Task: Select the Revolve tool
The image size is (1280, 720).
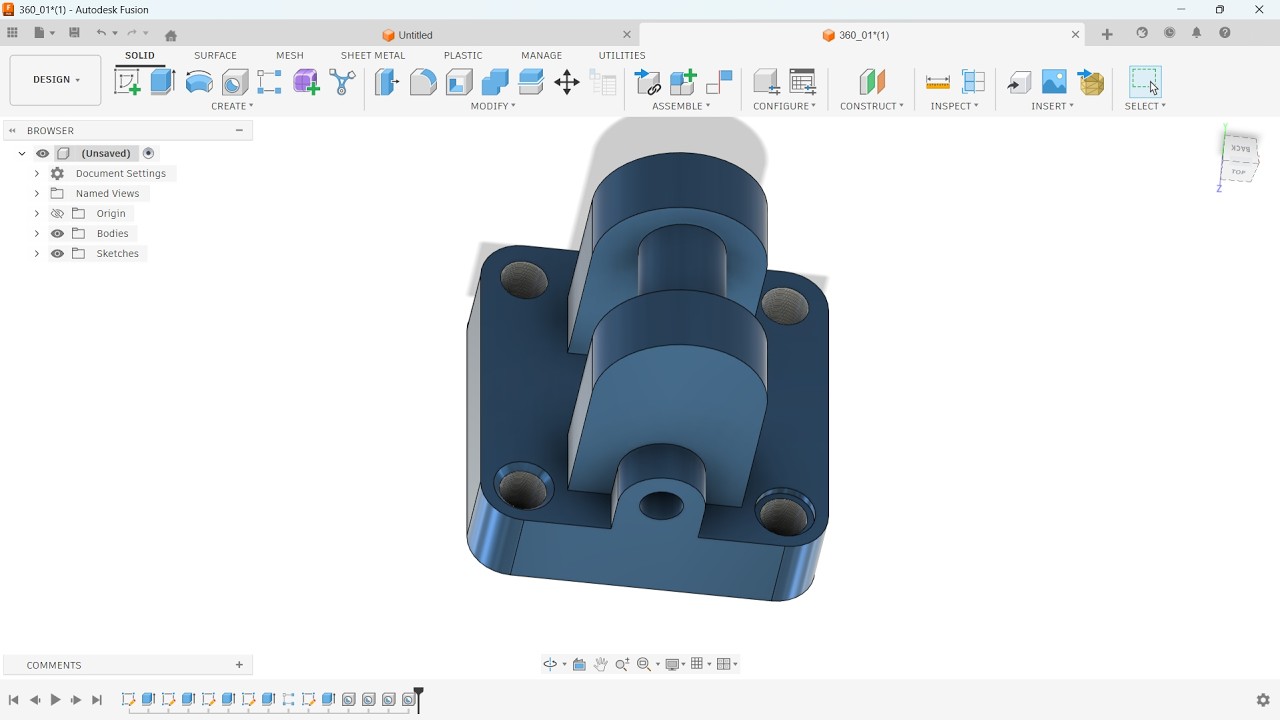Action: click(x=199, y=82)
